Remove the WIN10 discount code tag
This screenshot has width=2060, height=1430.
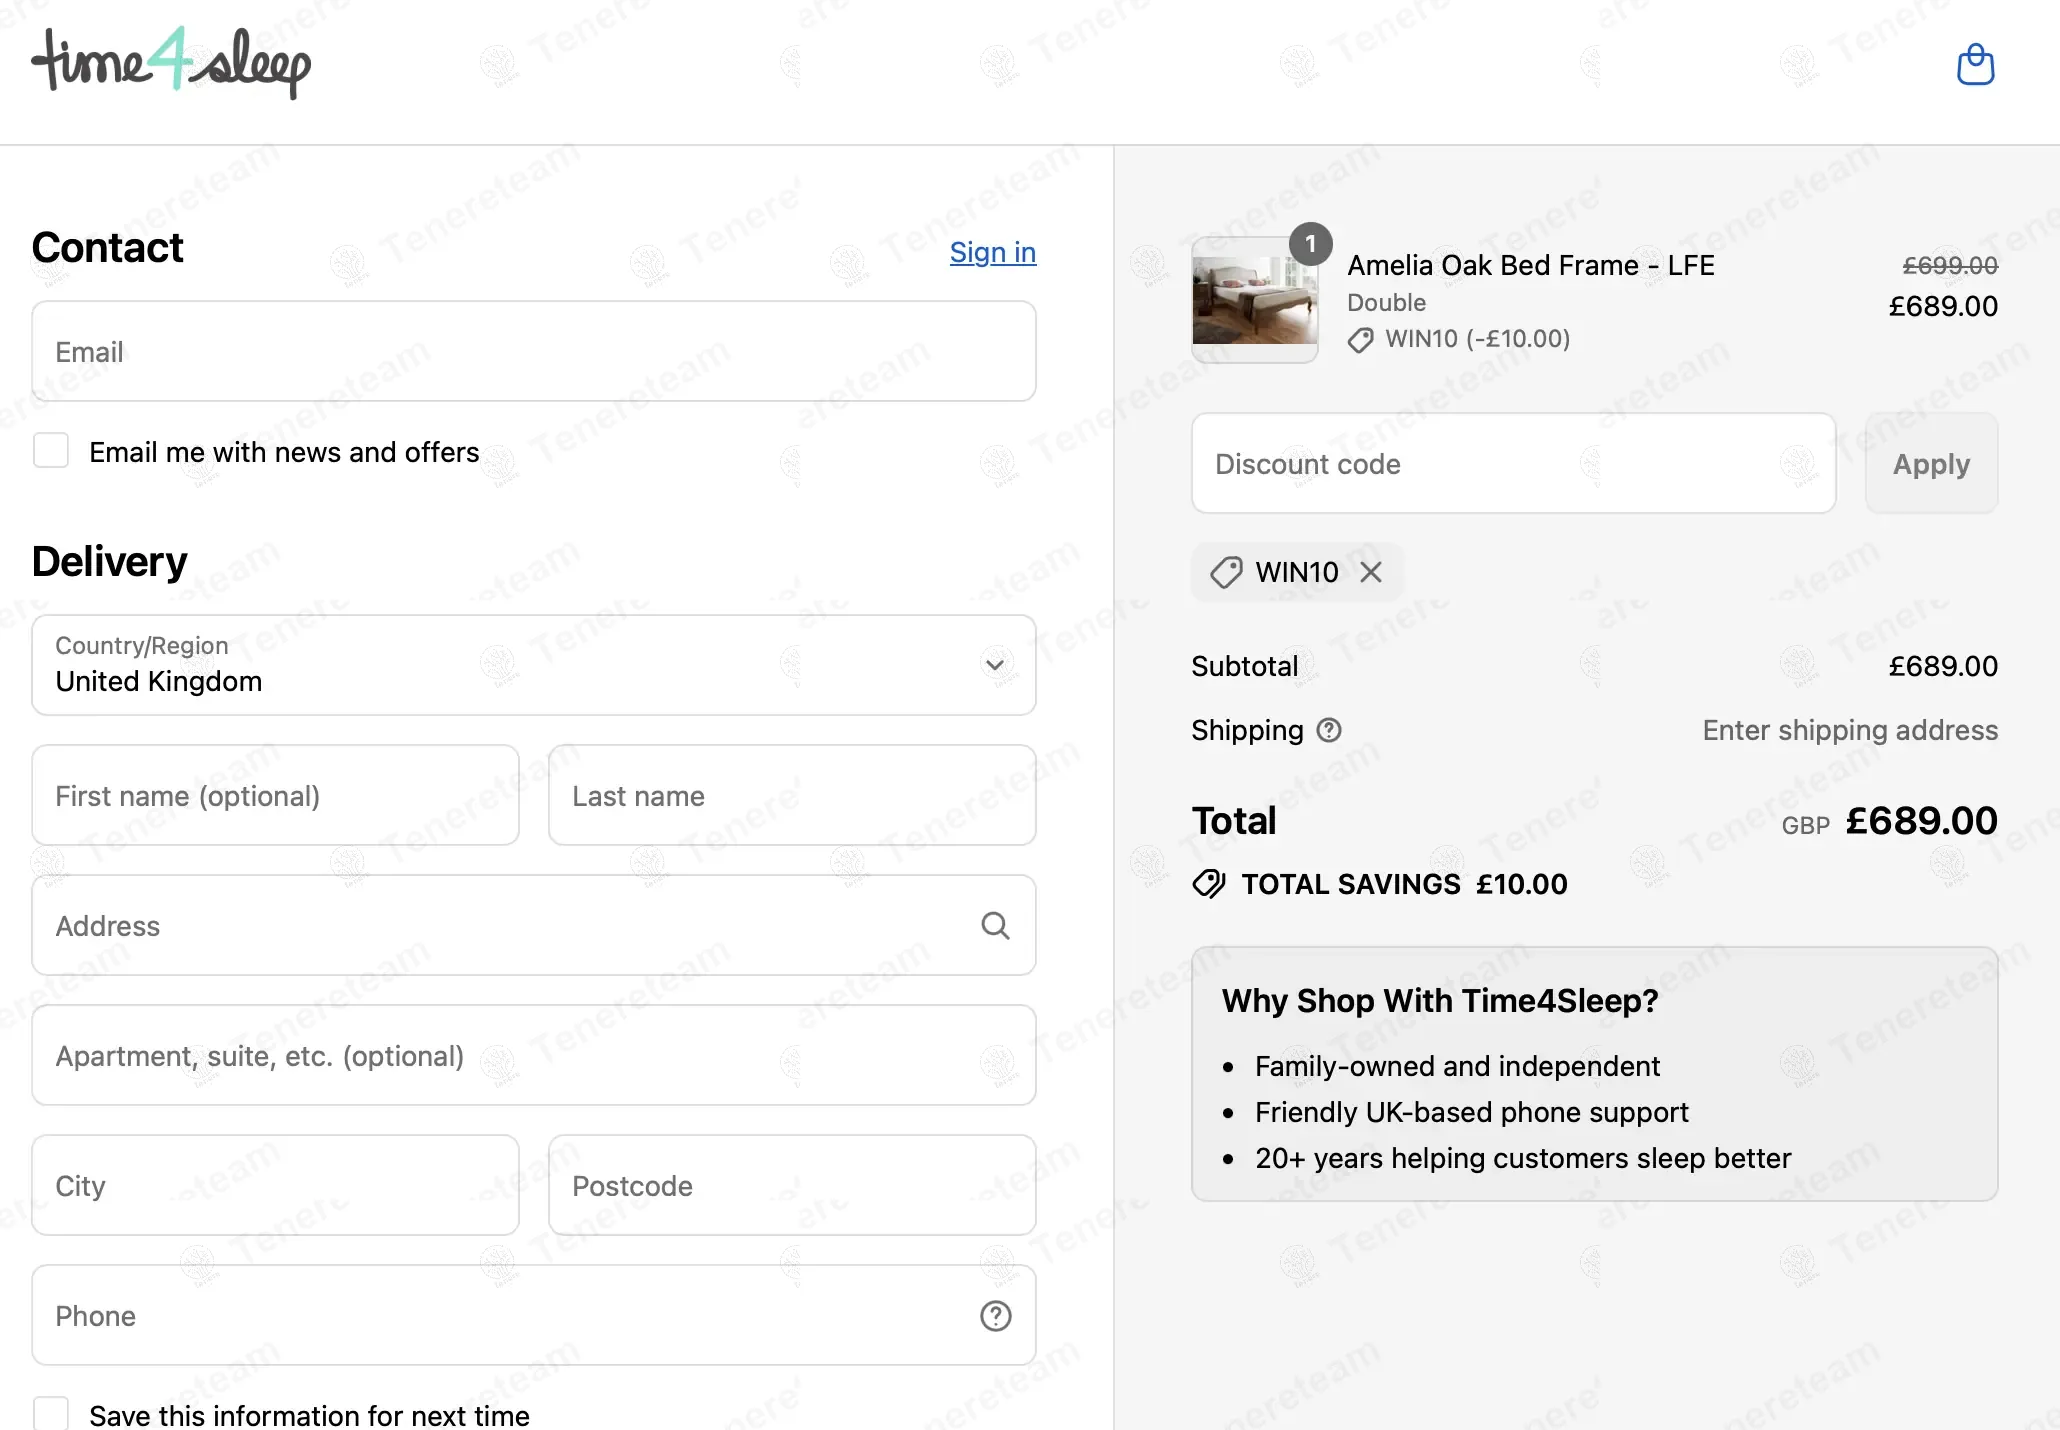point(1371,572)
